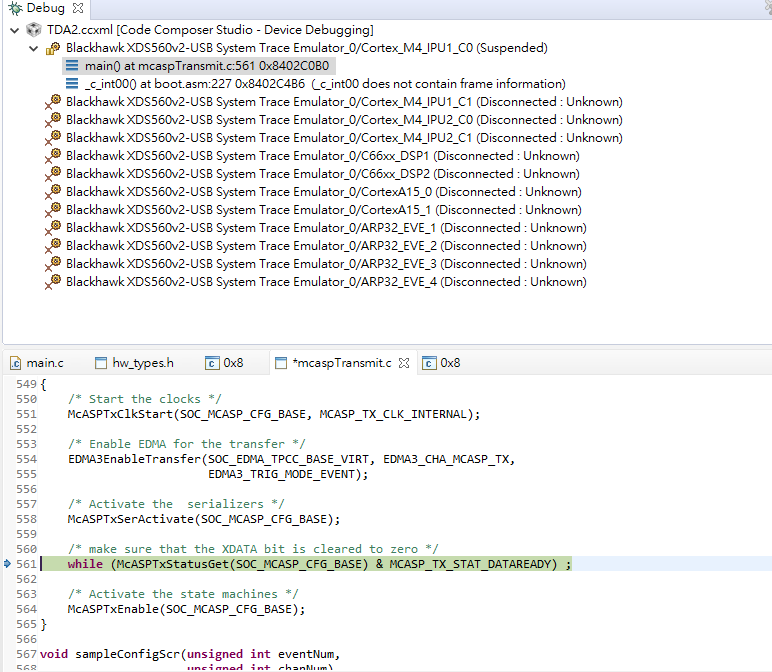Close the Debug view tab
This screenshot has height=672, width=772.
(78, 8)
